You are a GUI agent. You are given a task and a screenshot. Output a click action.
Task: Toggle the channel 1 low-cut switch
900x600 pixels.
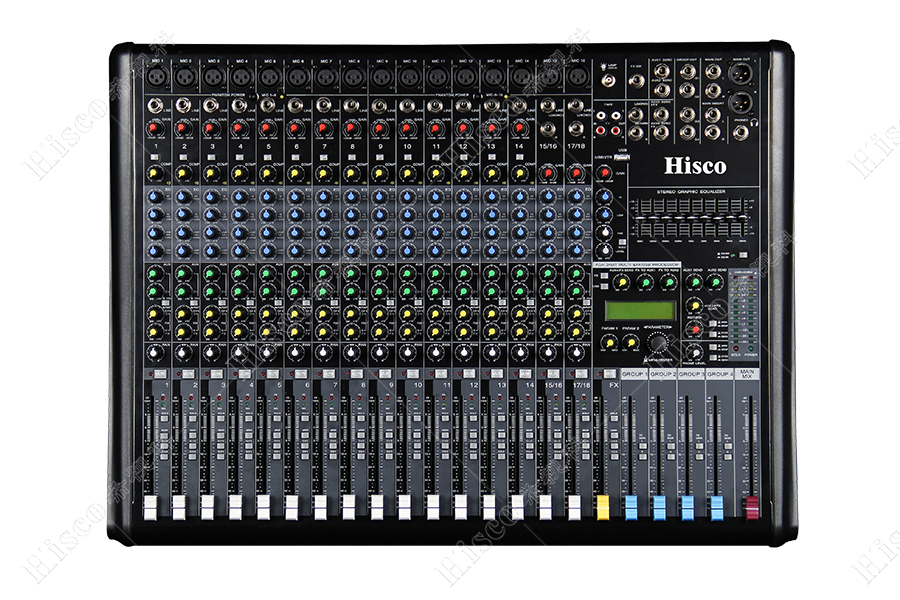[156, 159]
